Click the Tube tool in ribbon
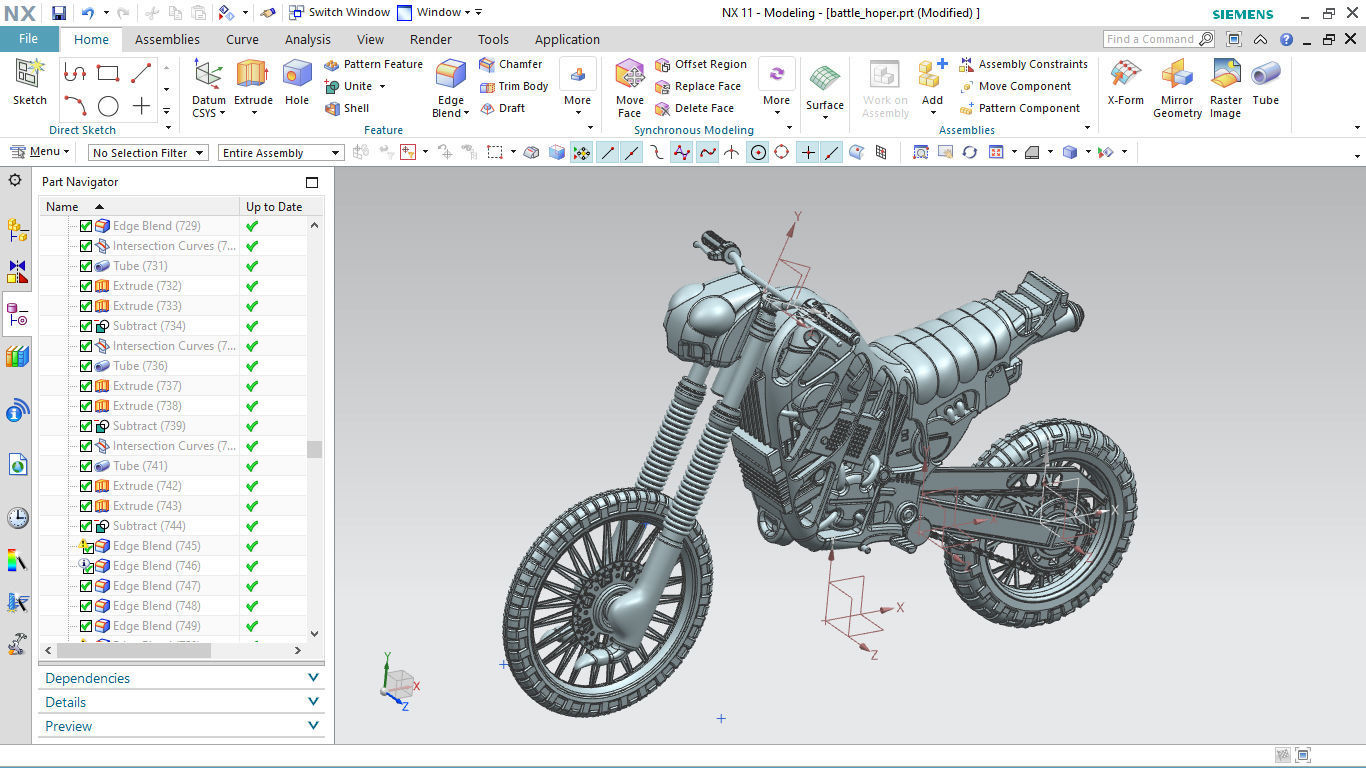 [1266, 82]
